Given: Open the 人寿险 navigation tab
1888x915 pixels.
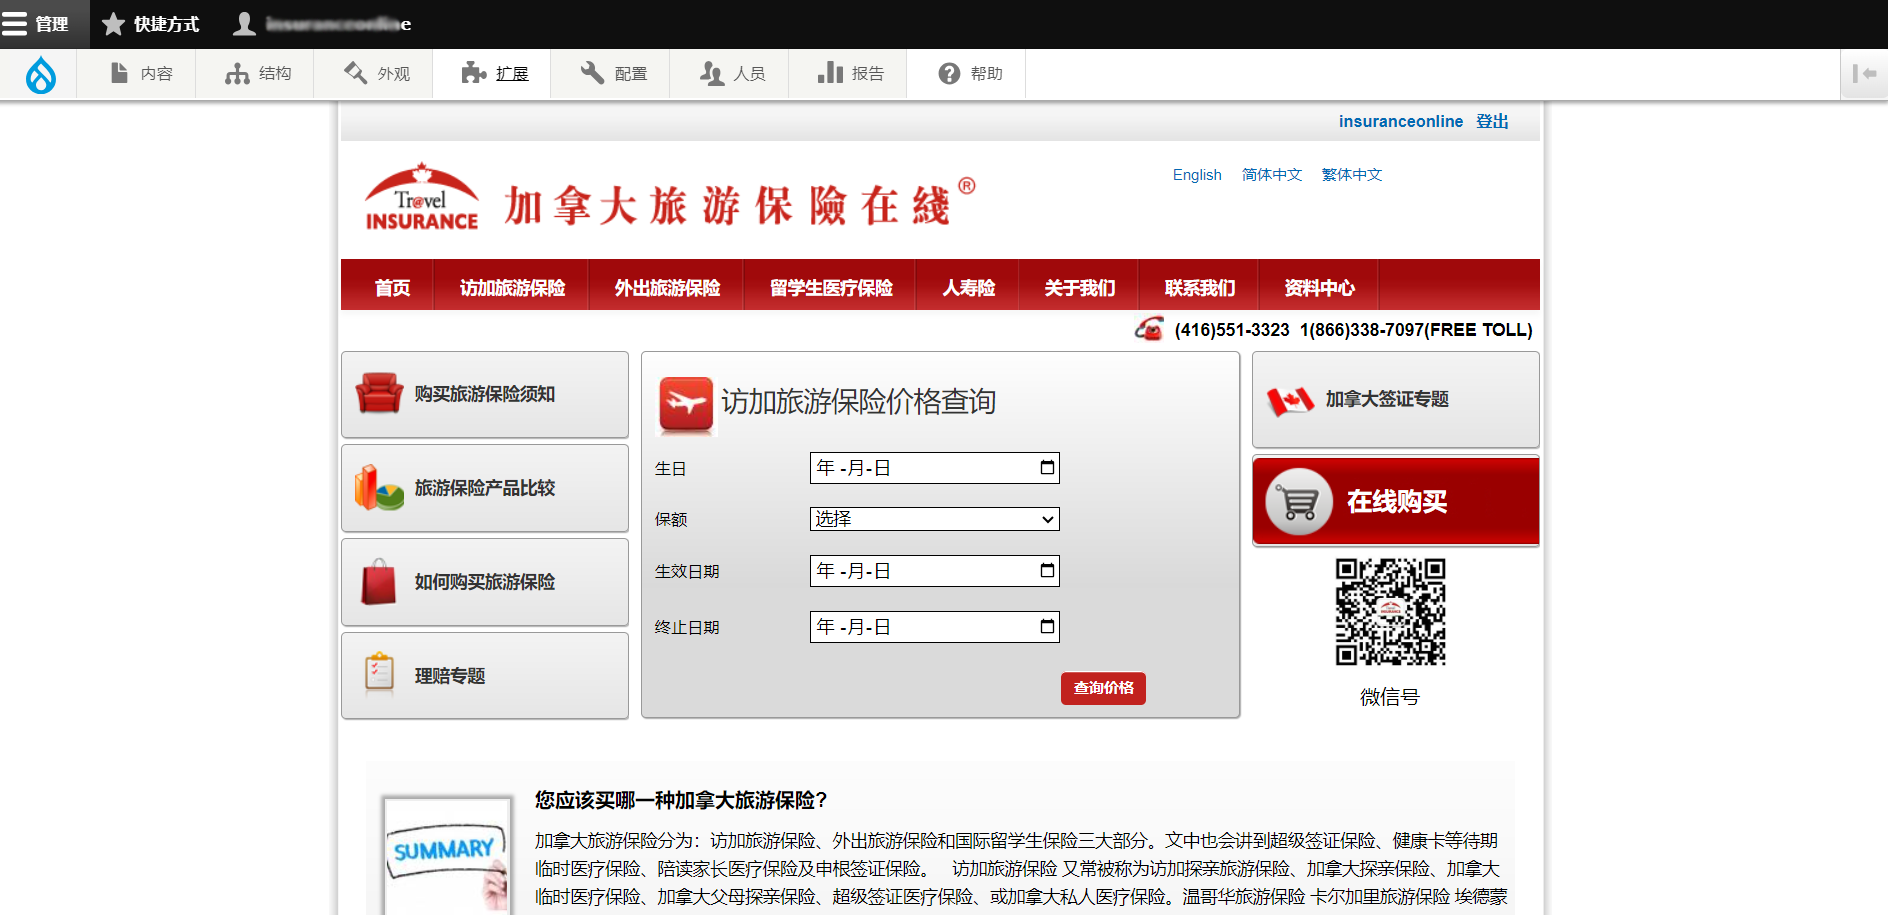Looking at the screenshot, I should coord(968,288).
